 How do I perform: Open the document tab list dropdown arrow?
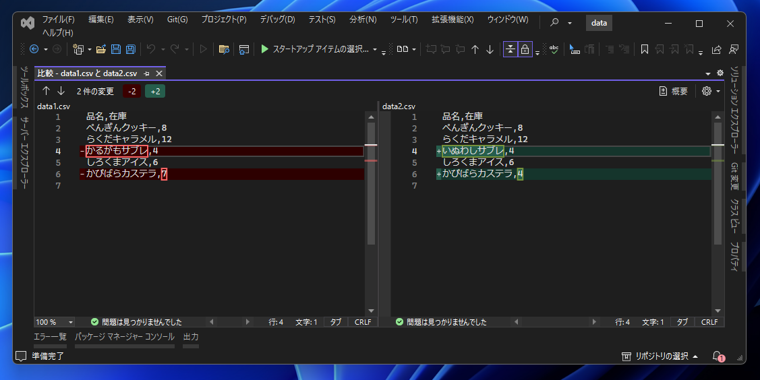(x=709, y=73)
